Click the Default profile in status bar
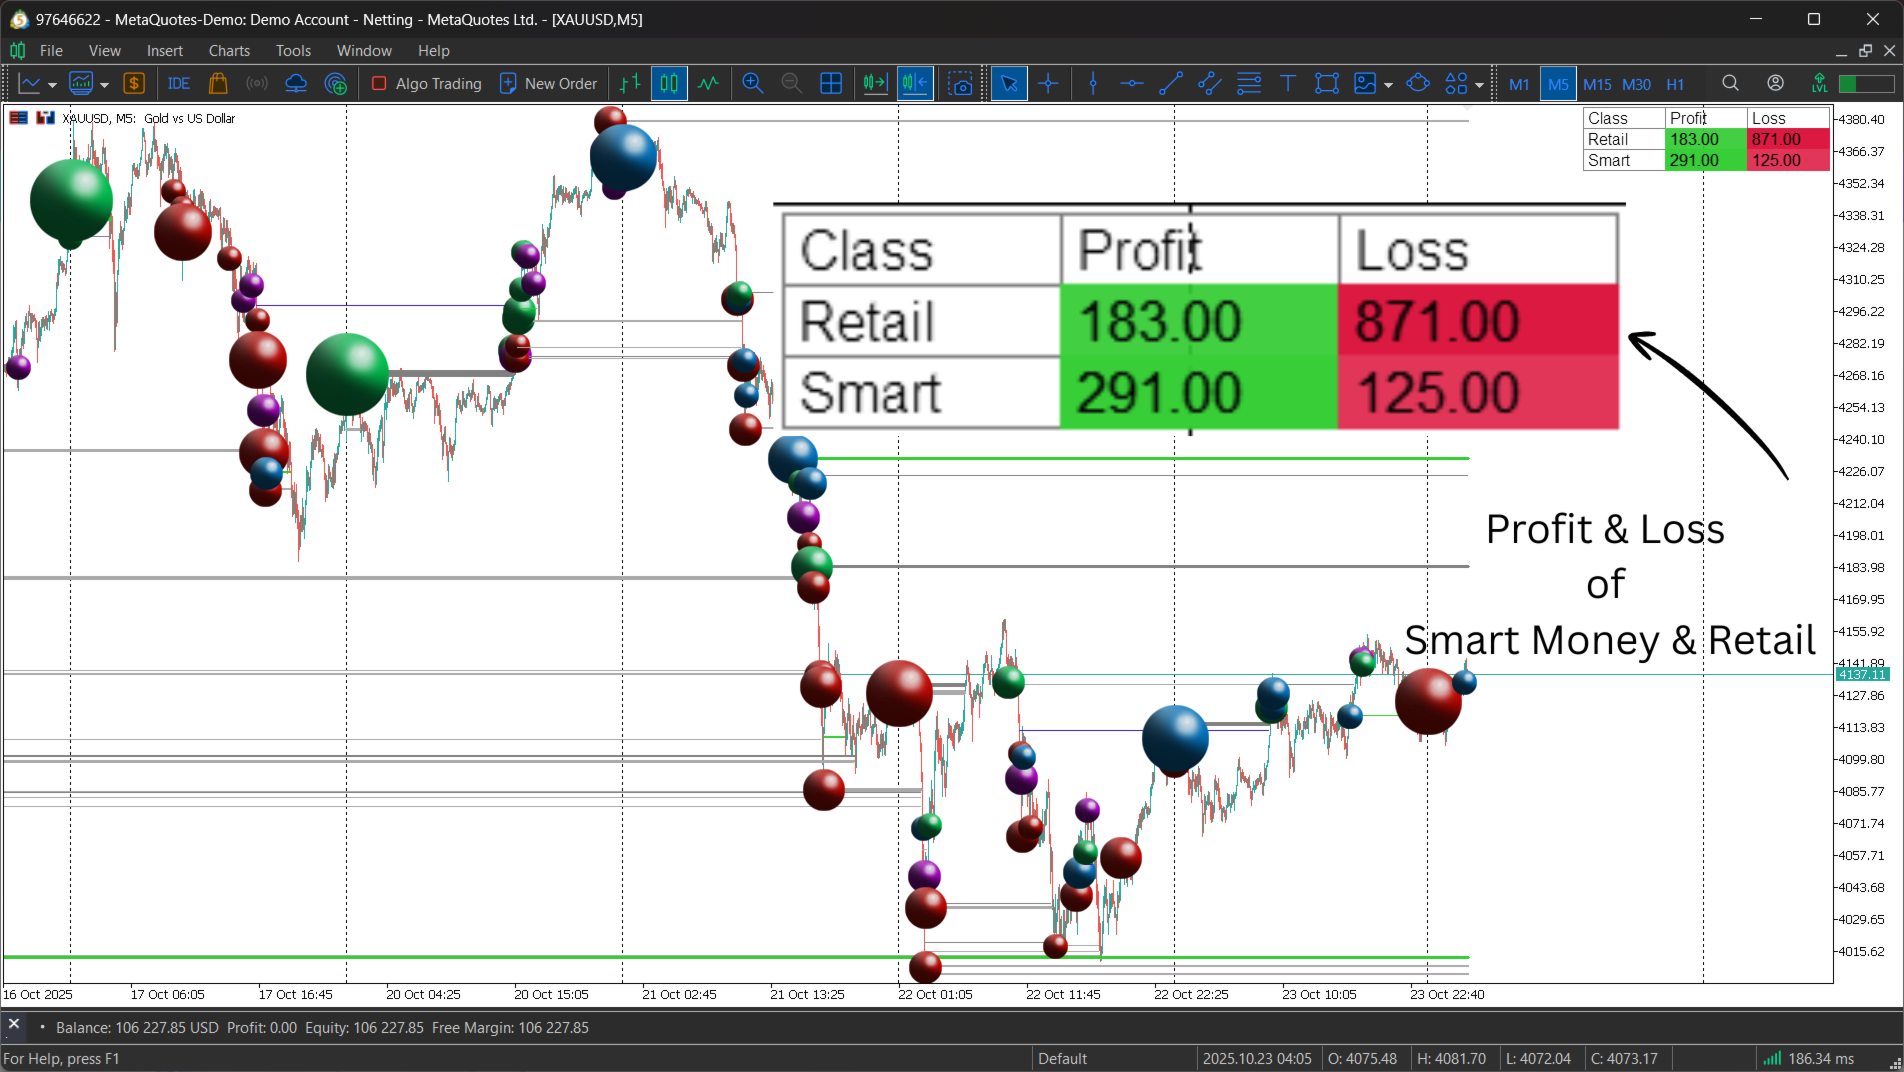The width and height of the screenshot is (1904, 1072). click(1062, 1059)
